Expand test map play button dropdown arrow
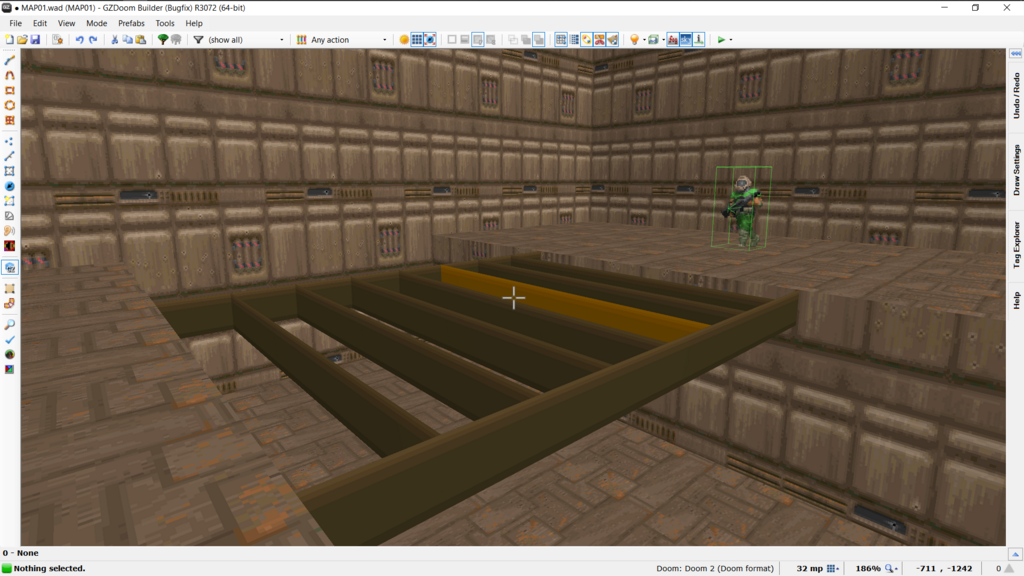This screenshot has width=1024, height=576. tap(731, 40)
